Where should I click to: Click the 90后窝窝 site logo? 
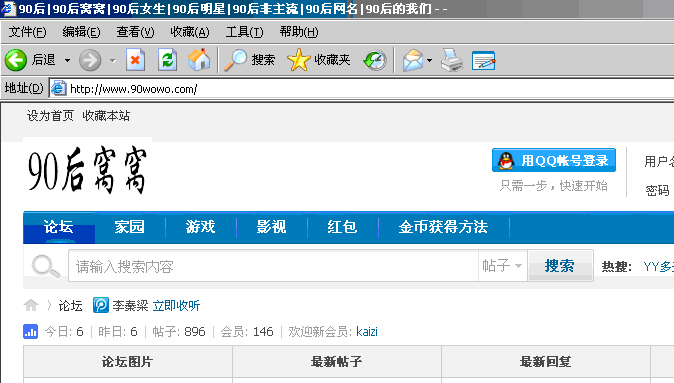88,169
